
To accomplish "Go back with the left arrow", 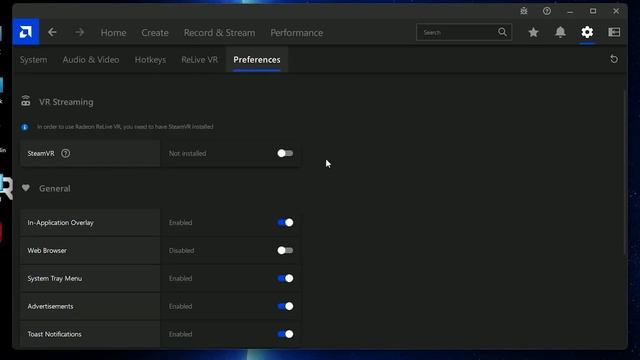I will 52,32.
